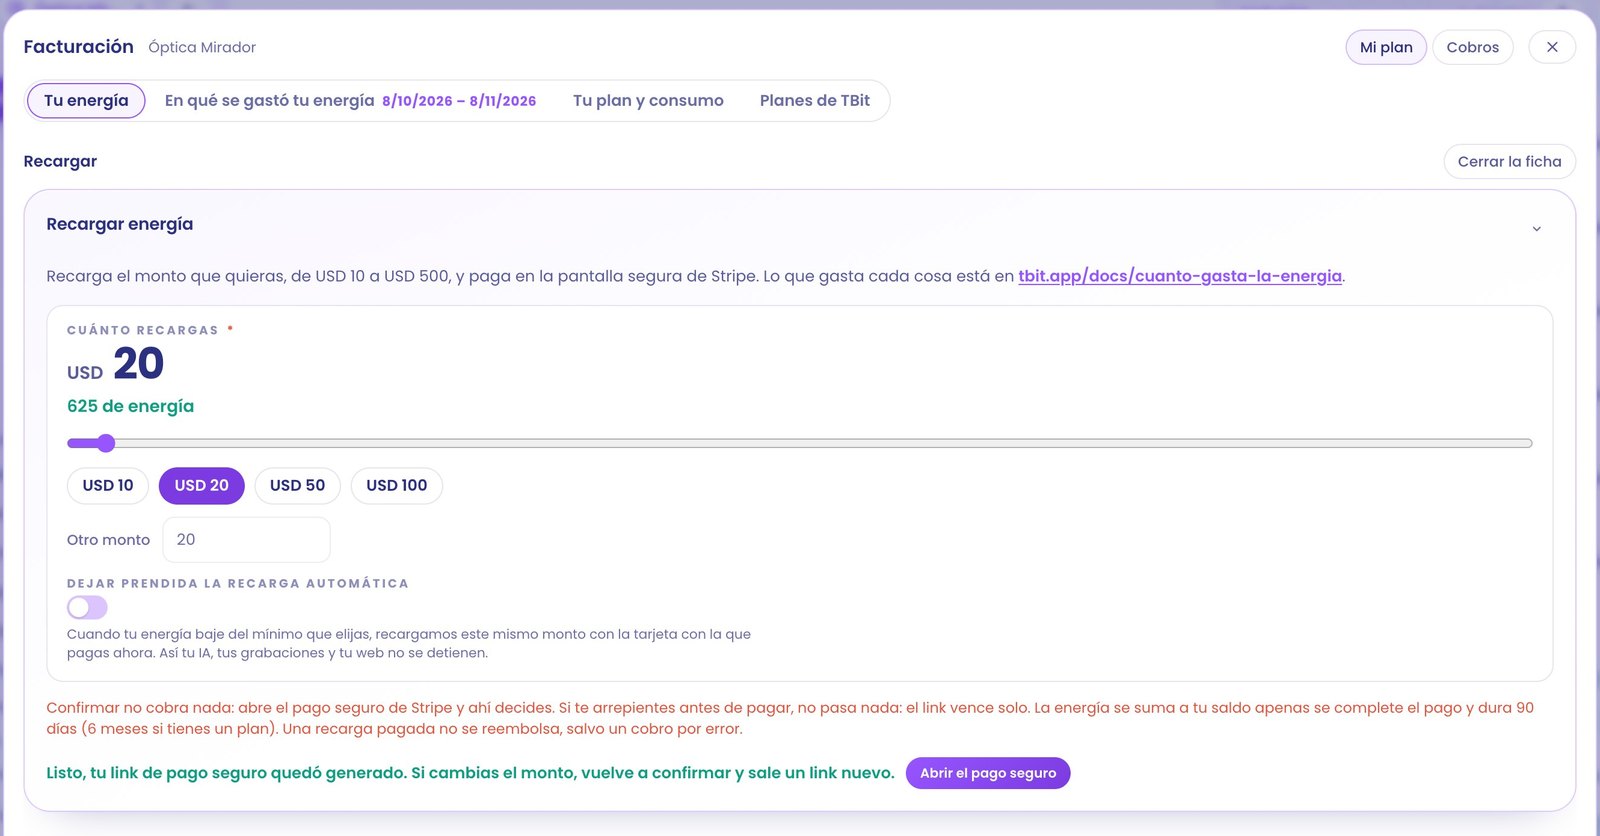Choose the USD 10 preset amount
Viewport: 1600px width, 836px height.
pyautogui.click(x=108, y=486)
